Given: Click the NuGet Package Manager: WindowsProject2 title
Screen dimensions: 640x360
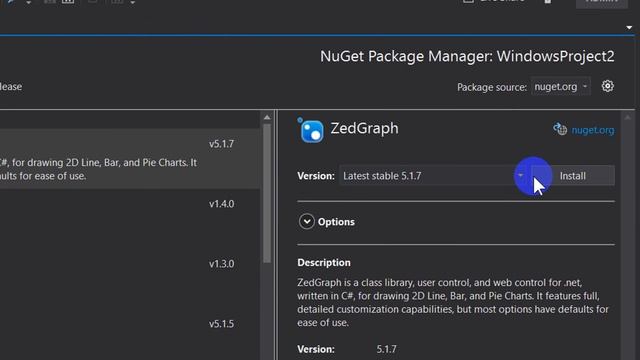Looking at the screenshot, I should click(x=467, y=56).
